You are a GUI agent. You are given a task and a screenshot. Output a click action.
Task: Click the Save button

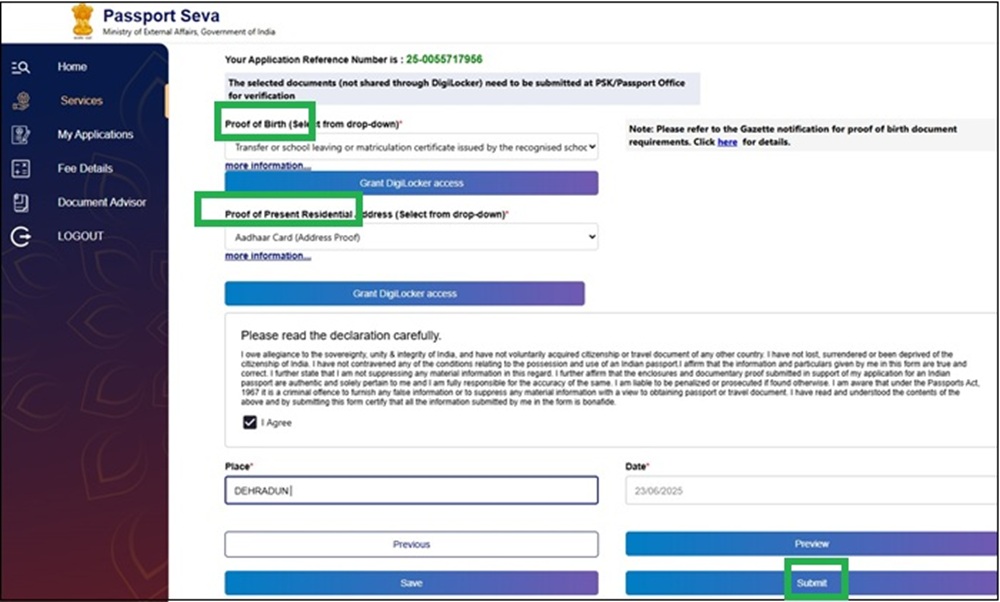coord(411,584)
